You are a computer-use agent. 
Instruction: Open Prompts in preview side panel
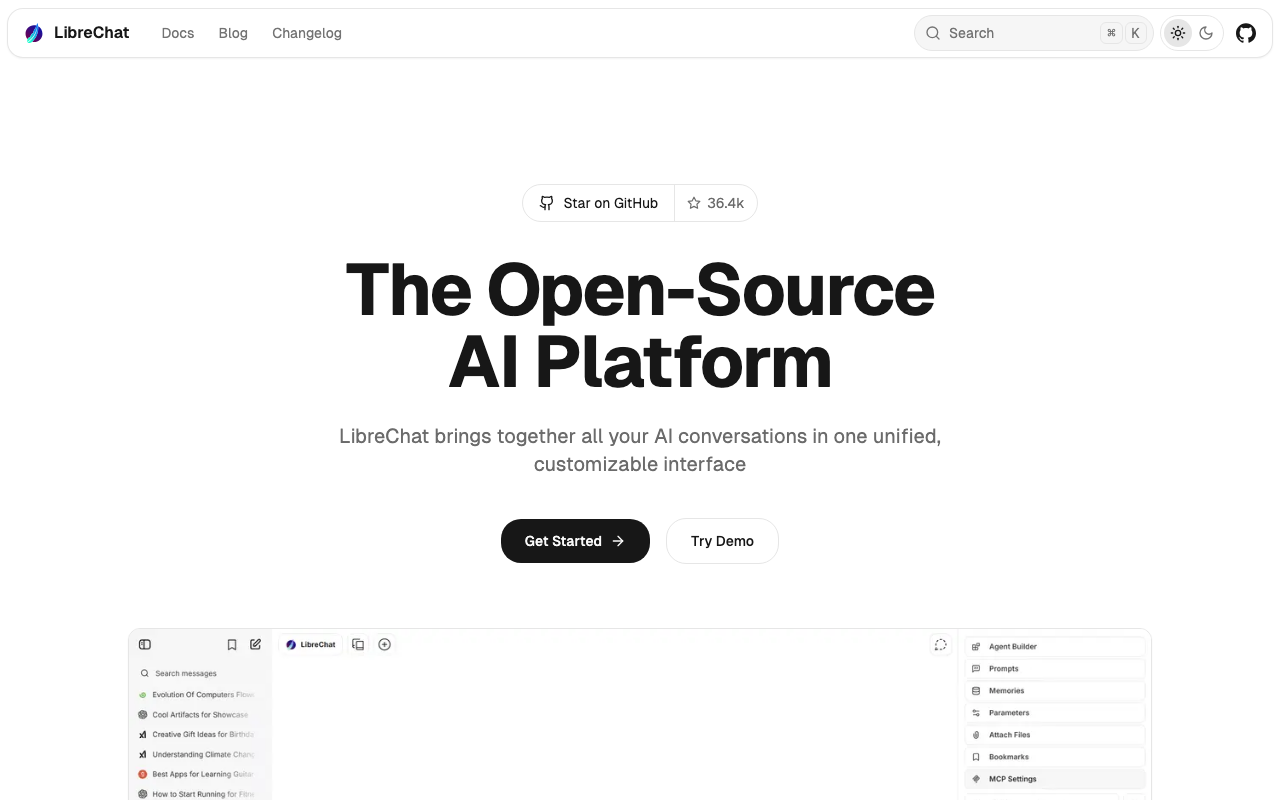1055,669
